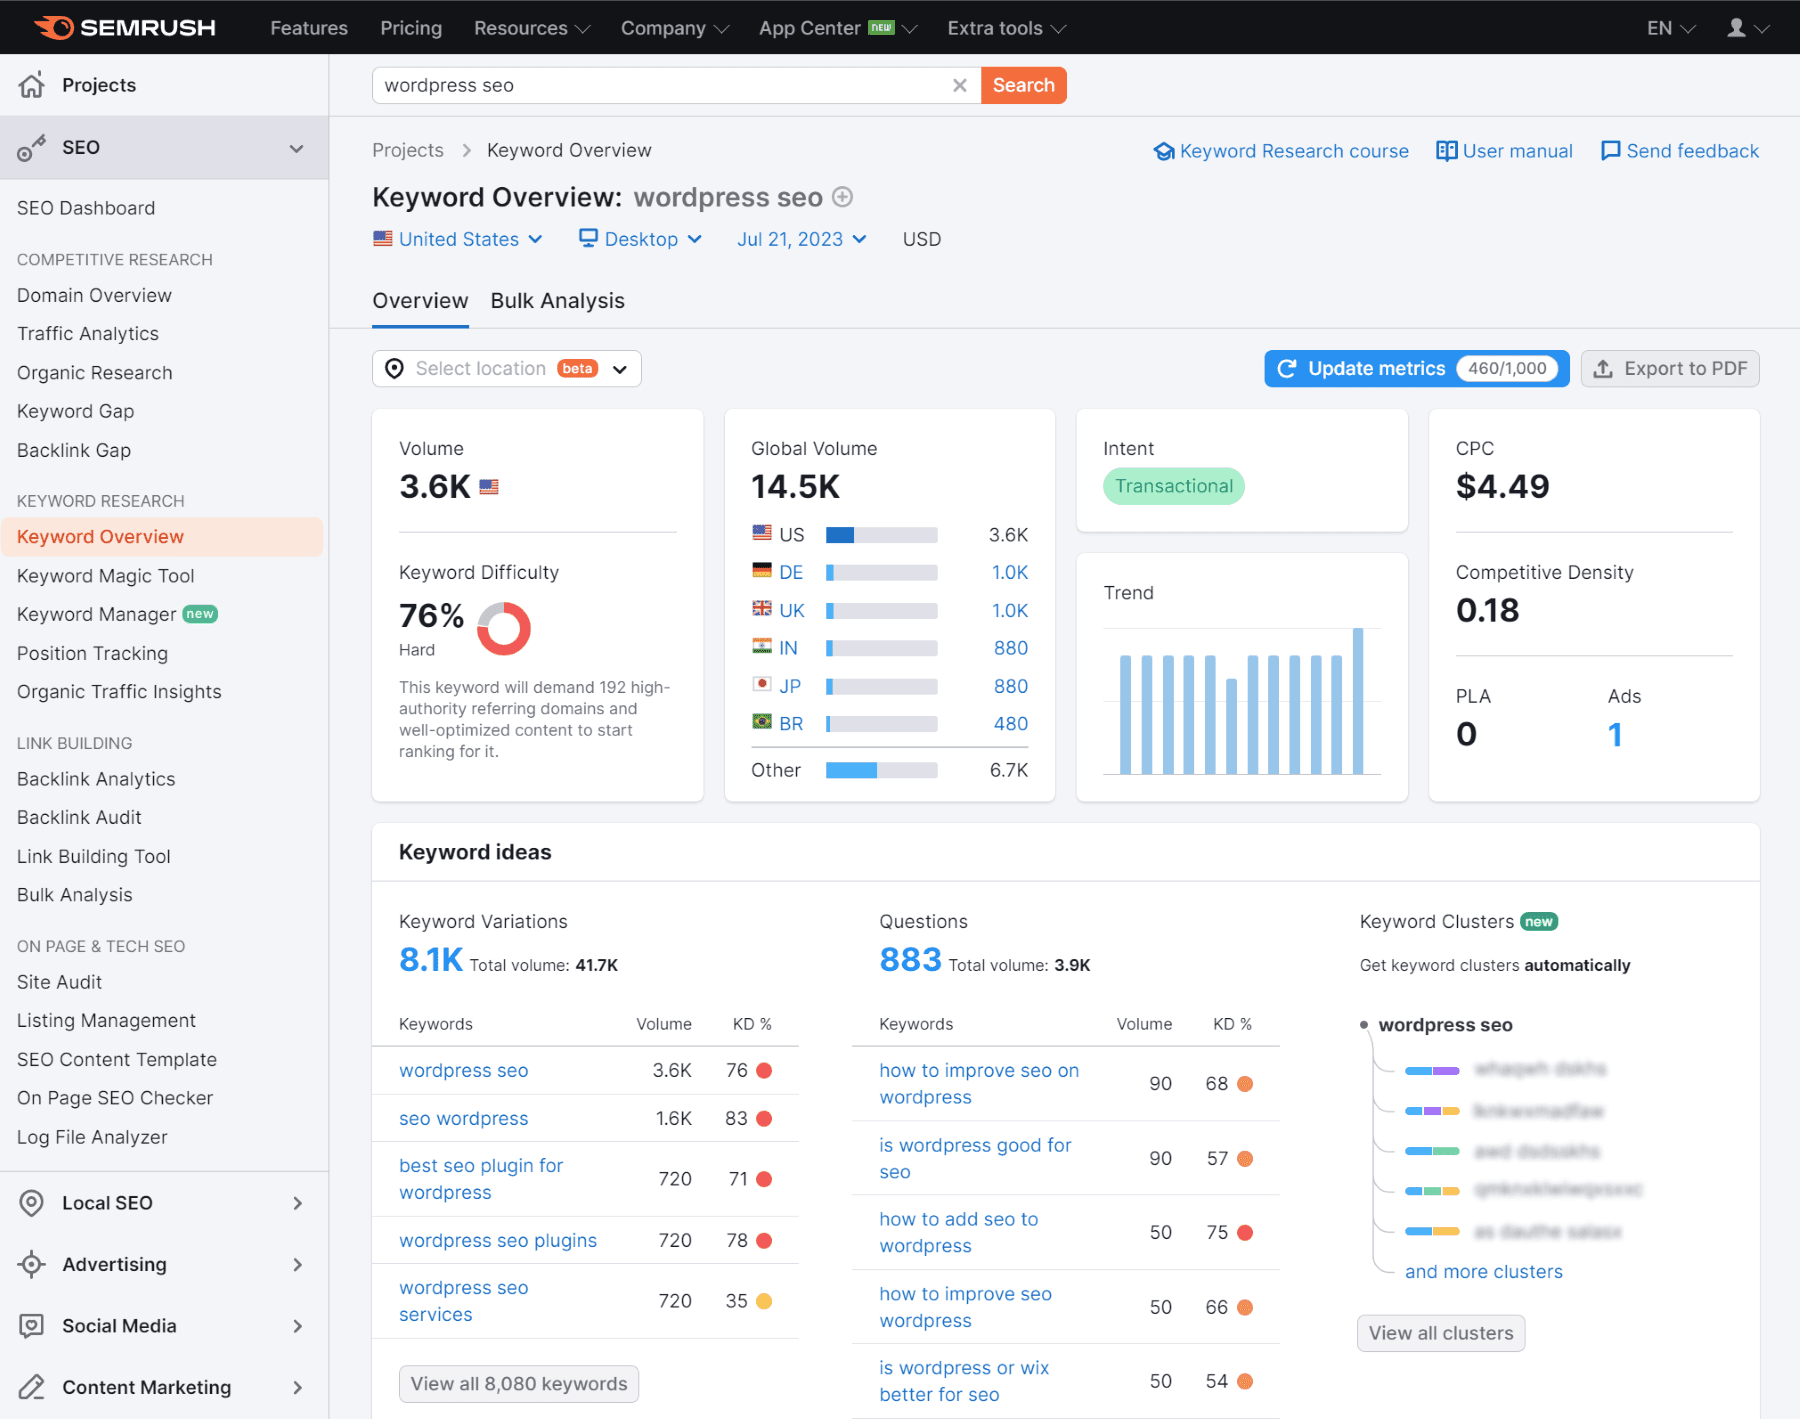Clear the search field with the × icon
This screenshot has height=1419, width=1800.
pos(959,85)
